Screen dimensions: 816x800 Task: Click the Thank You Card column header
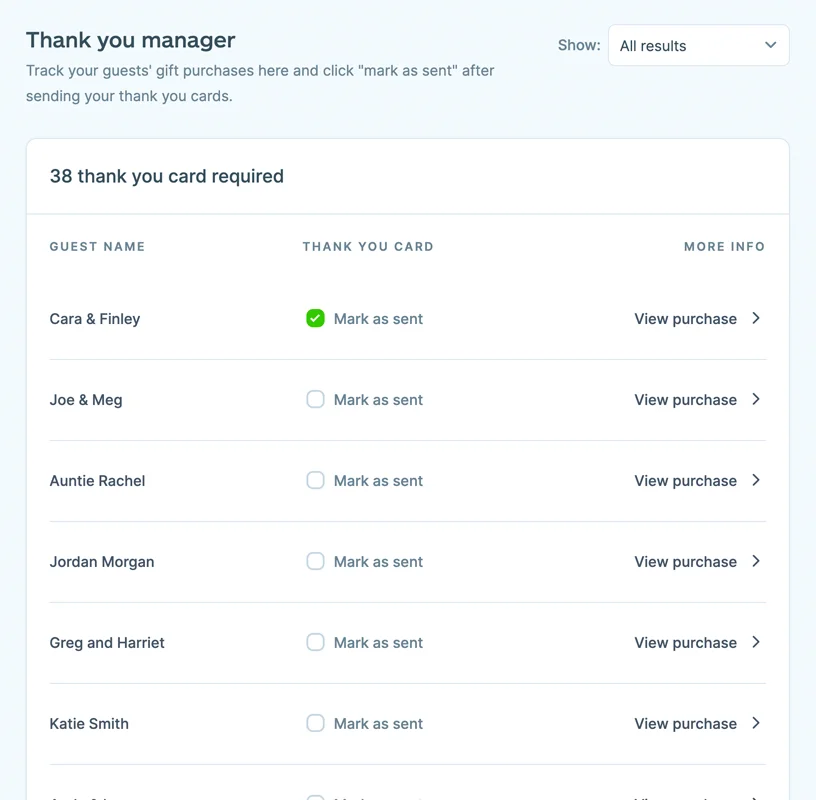click(x=368, y=246)
